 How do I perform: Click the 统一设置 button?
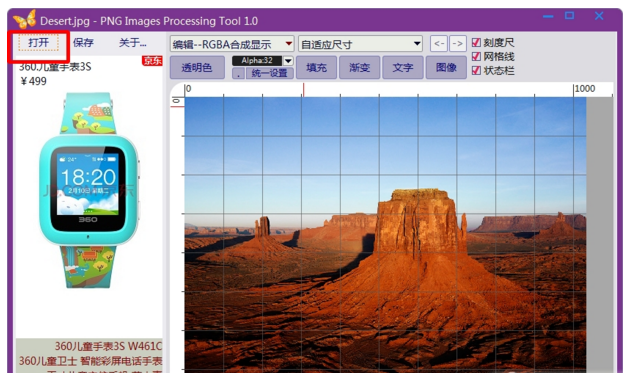(270, 73)
